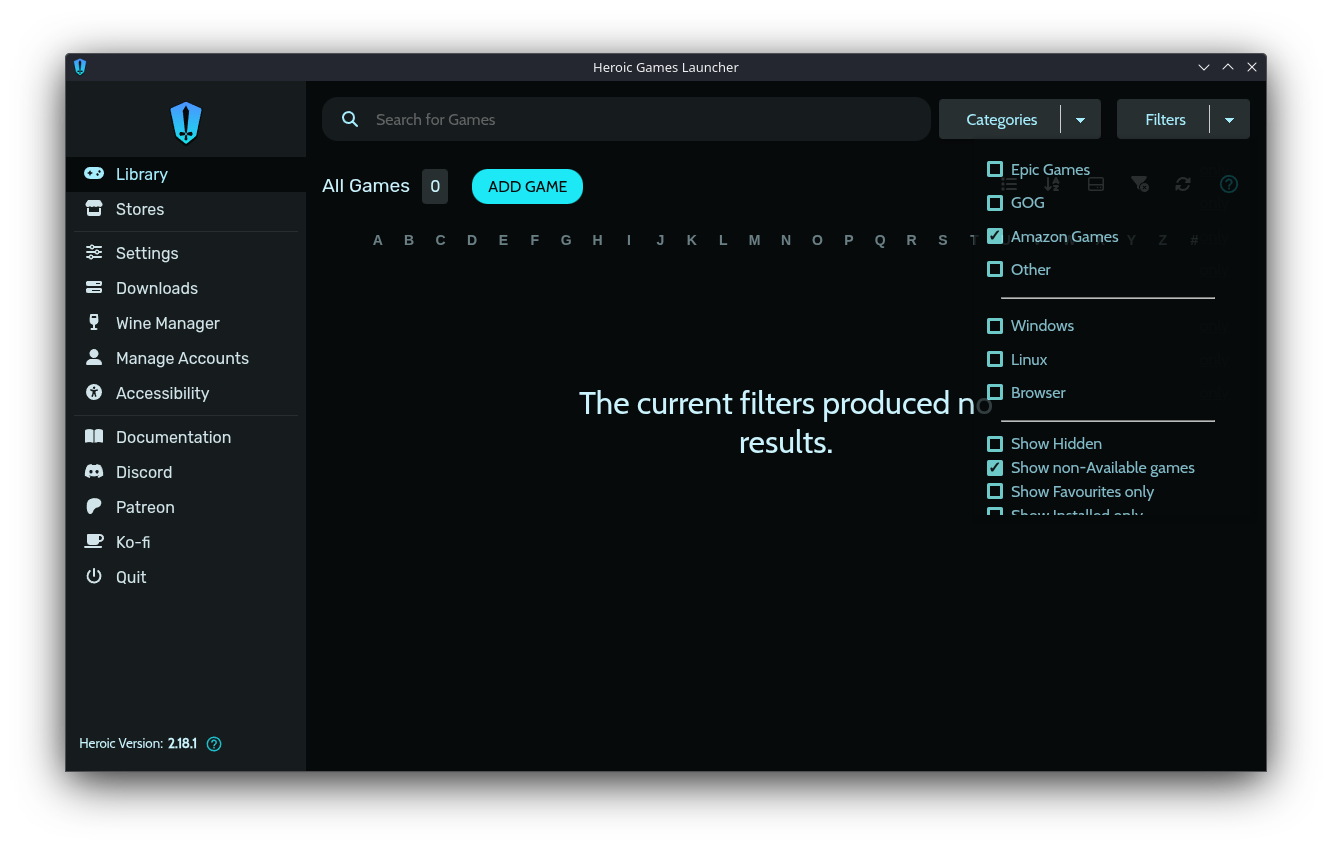This screenshot has width=1332, height=849.
Task: Open the Ko-fi link
Action: 186,542
